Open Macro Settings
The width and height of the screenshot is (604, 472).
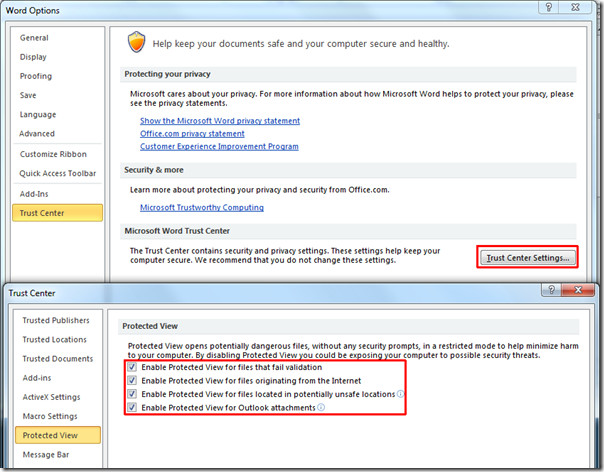click(x=58, y=416)
